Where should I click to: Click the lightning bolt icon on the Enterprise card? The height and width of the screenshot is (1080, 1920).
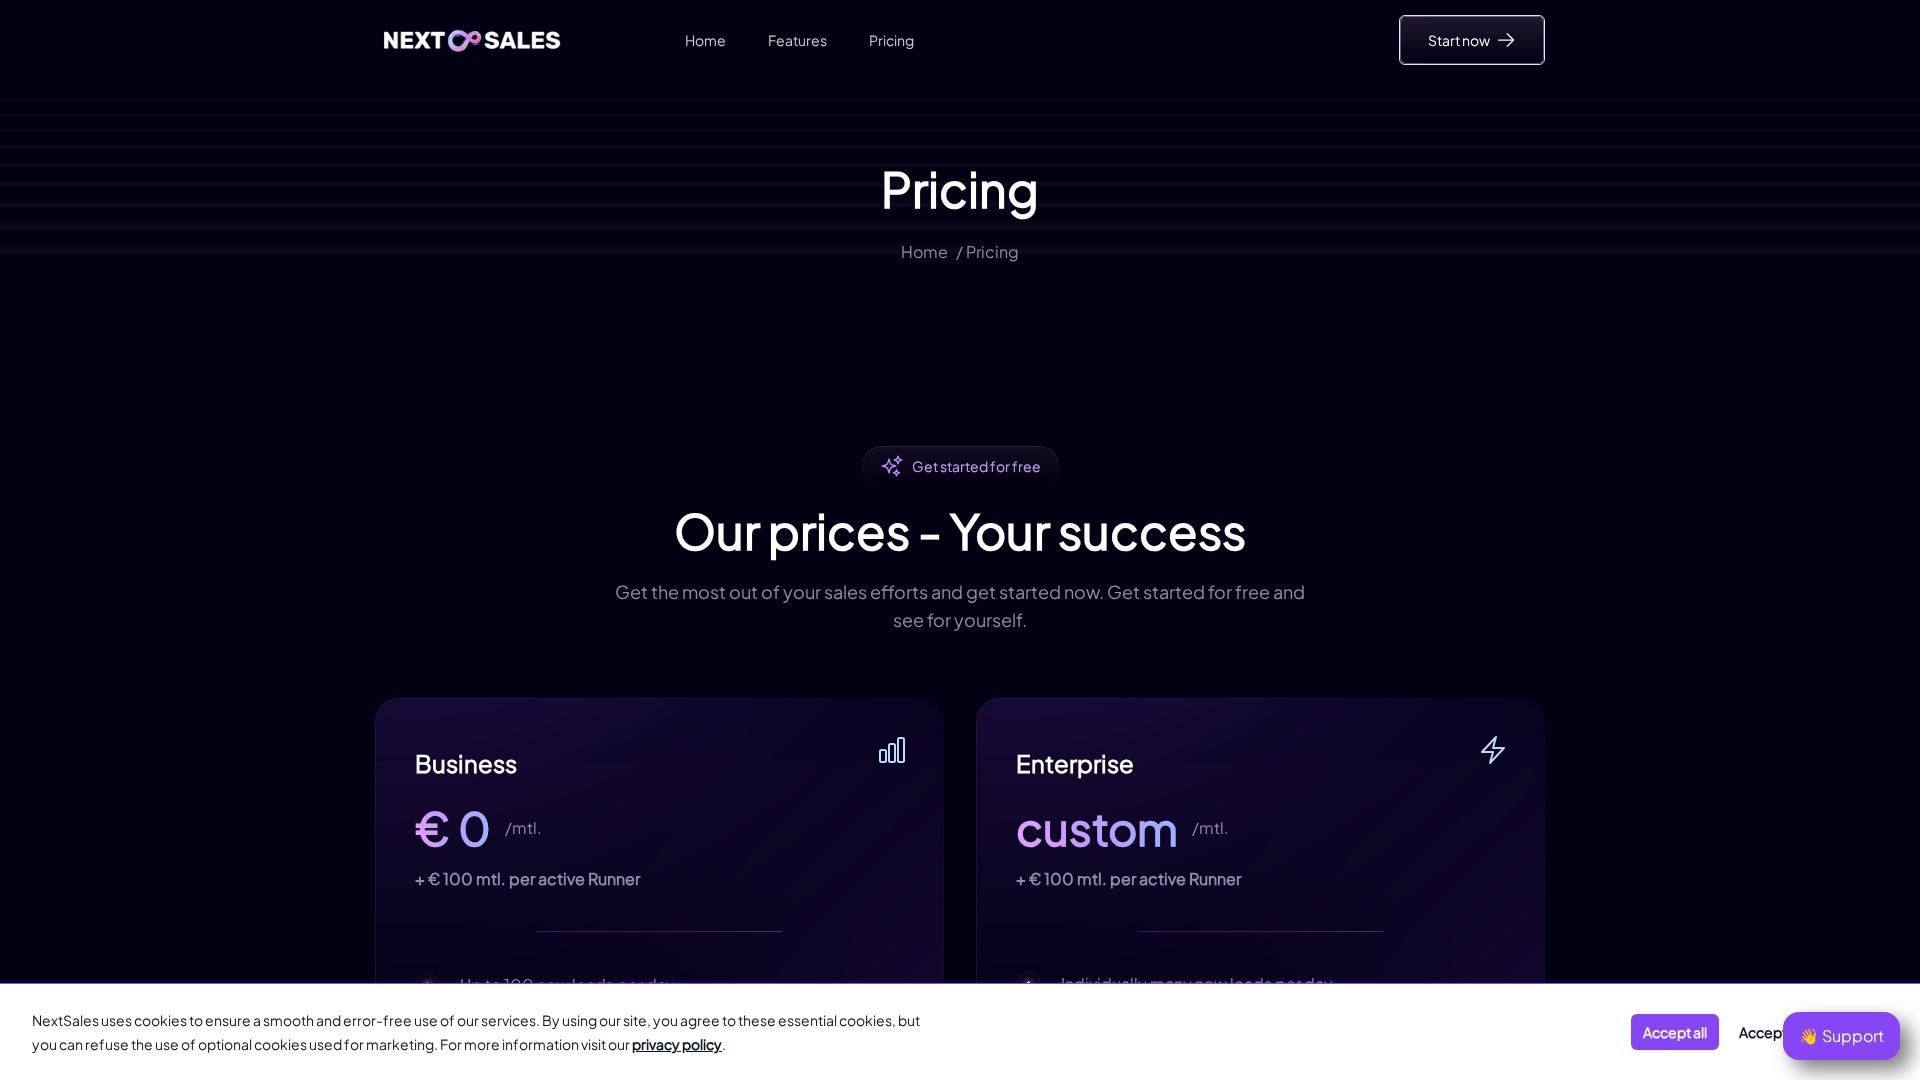pos(1493,750)
